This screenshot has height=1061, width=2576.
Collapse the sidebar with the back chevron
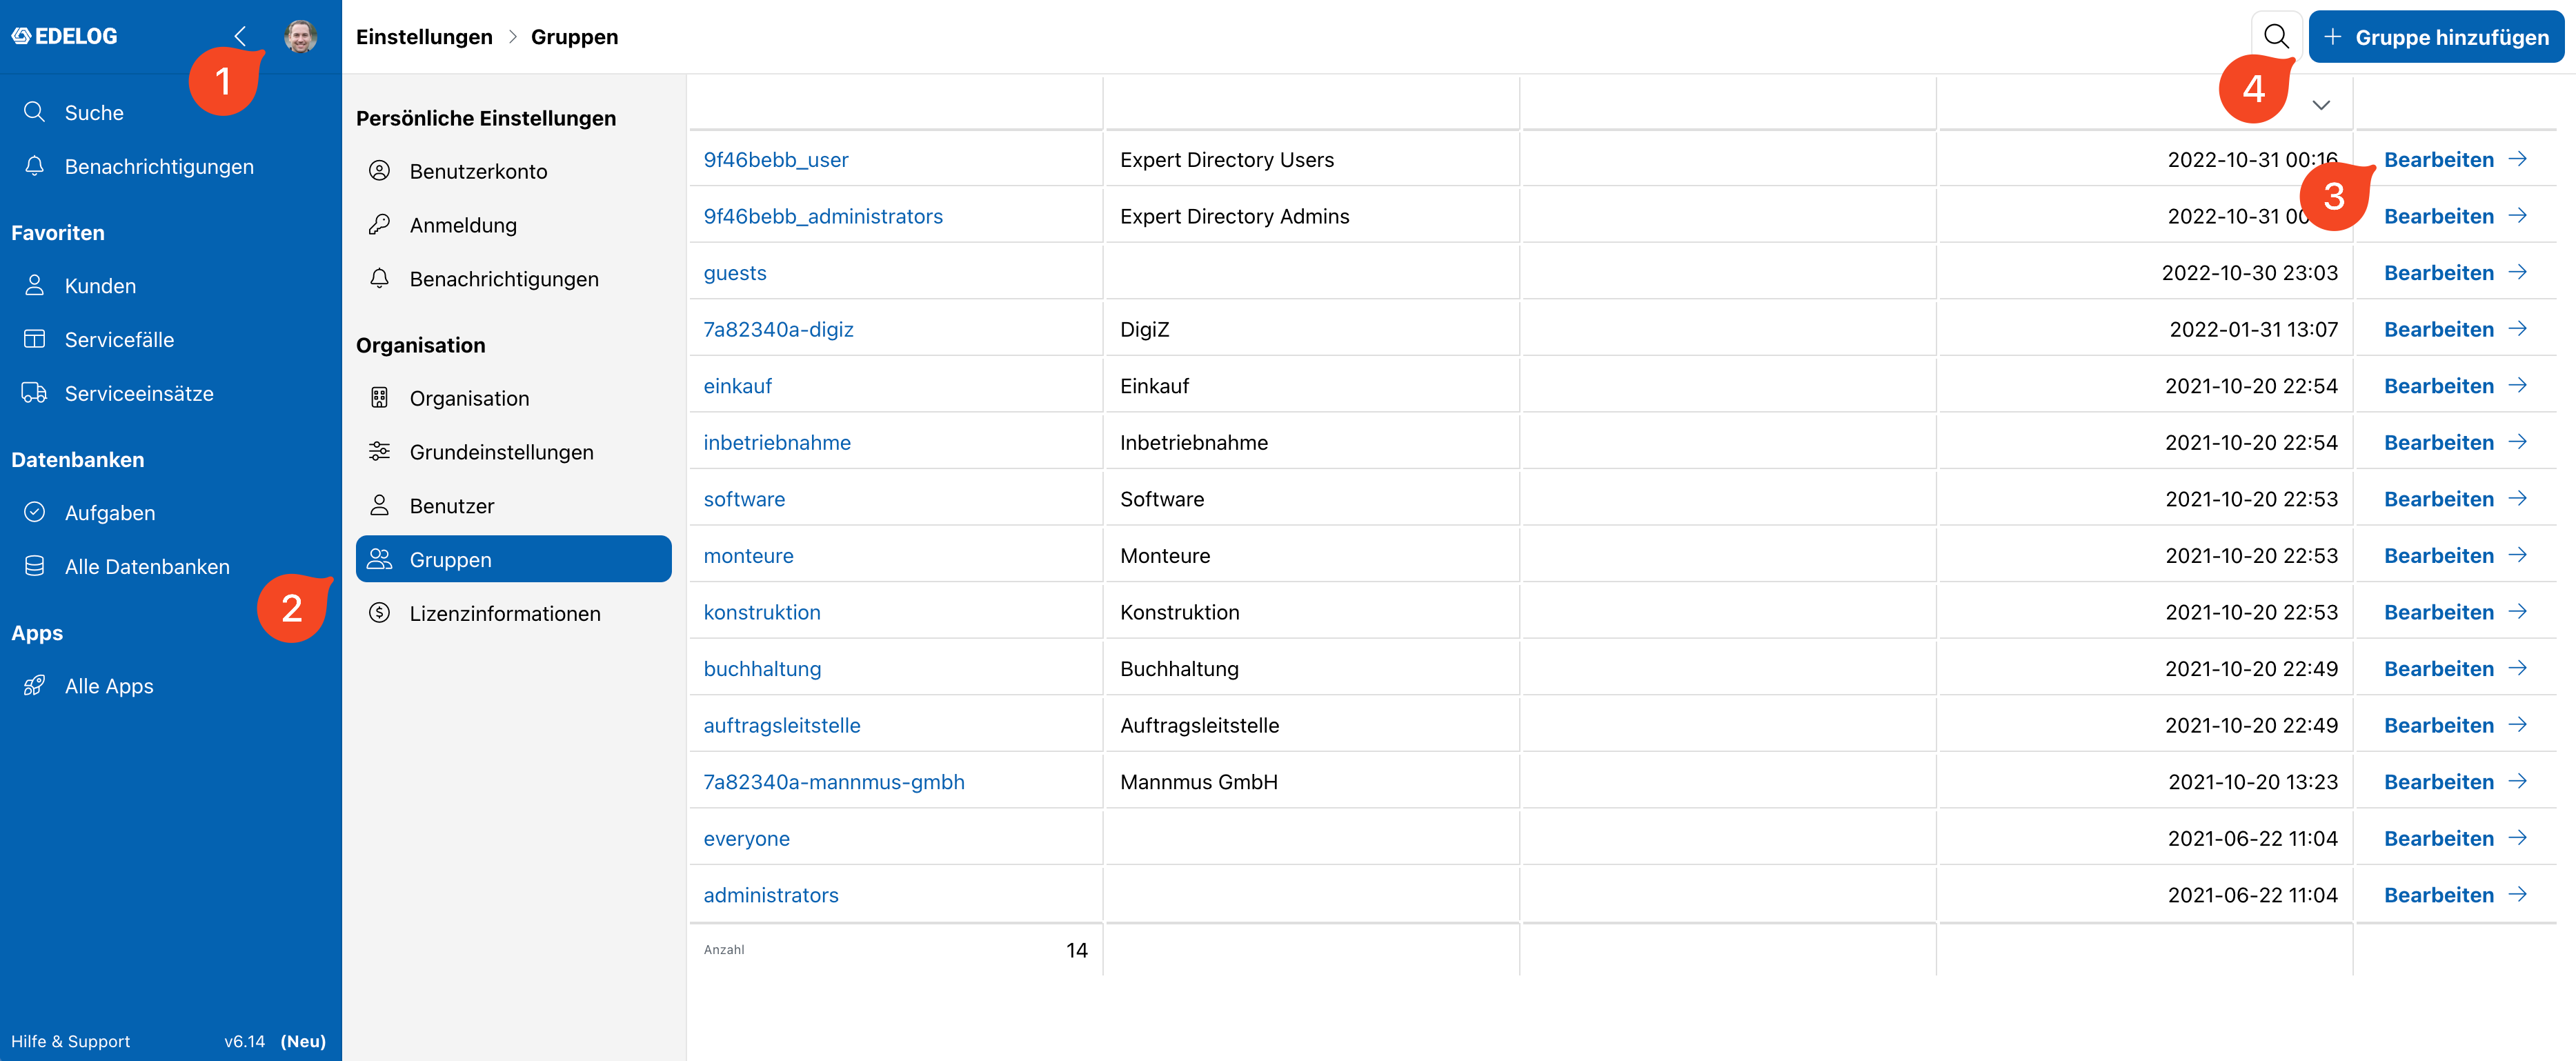[240, 36]
